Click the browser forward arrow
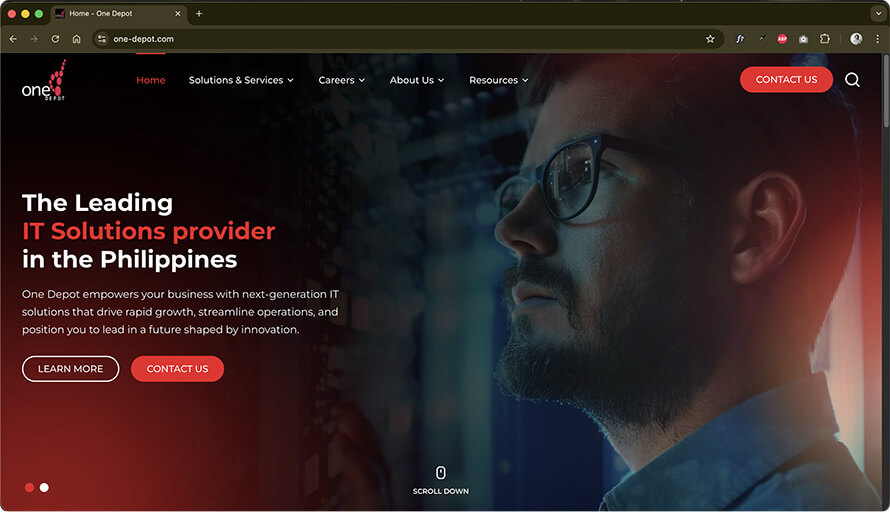The image size is (890, 512). pos(34,39)
